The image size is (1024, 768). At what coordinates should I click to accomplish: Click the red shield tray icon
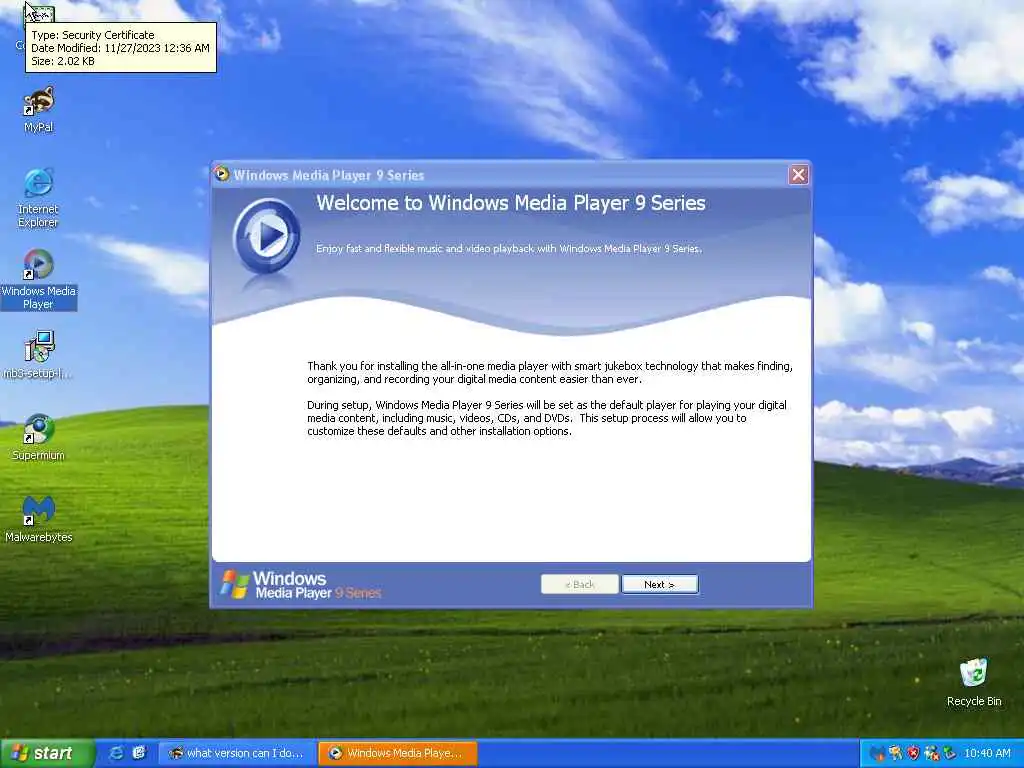[914, 753]
